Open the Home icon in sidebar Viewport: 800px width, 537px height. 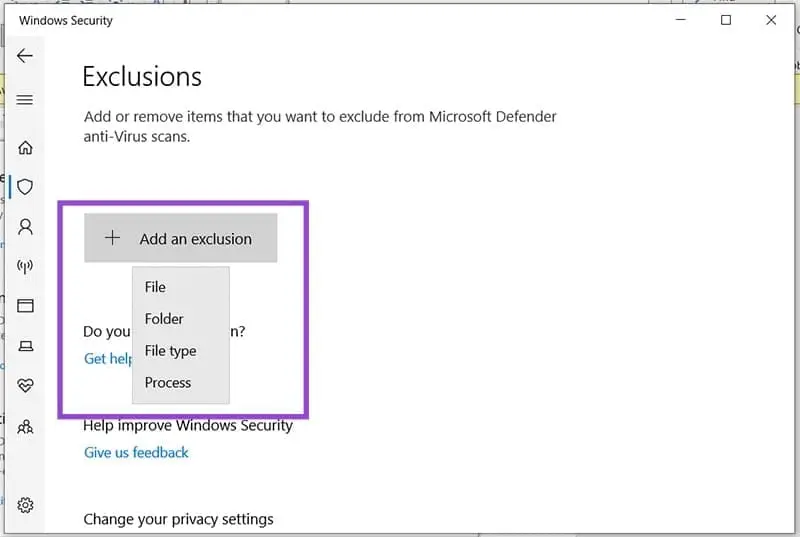(25, 148)
